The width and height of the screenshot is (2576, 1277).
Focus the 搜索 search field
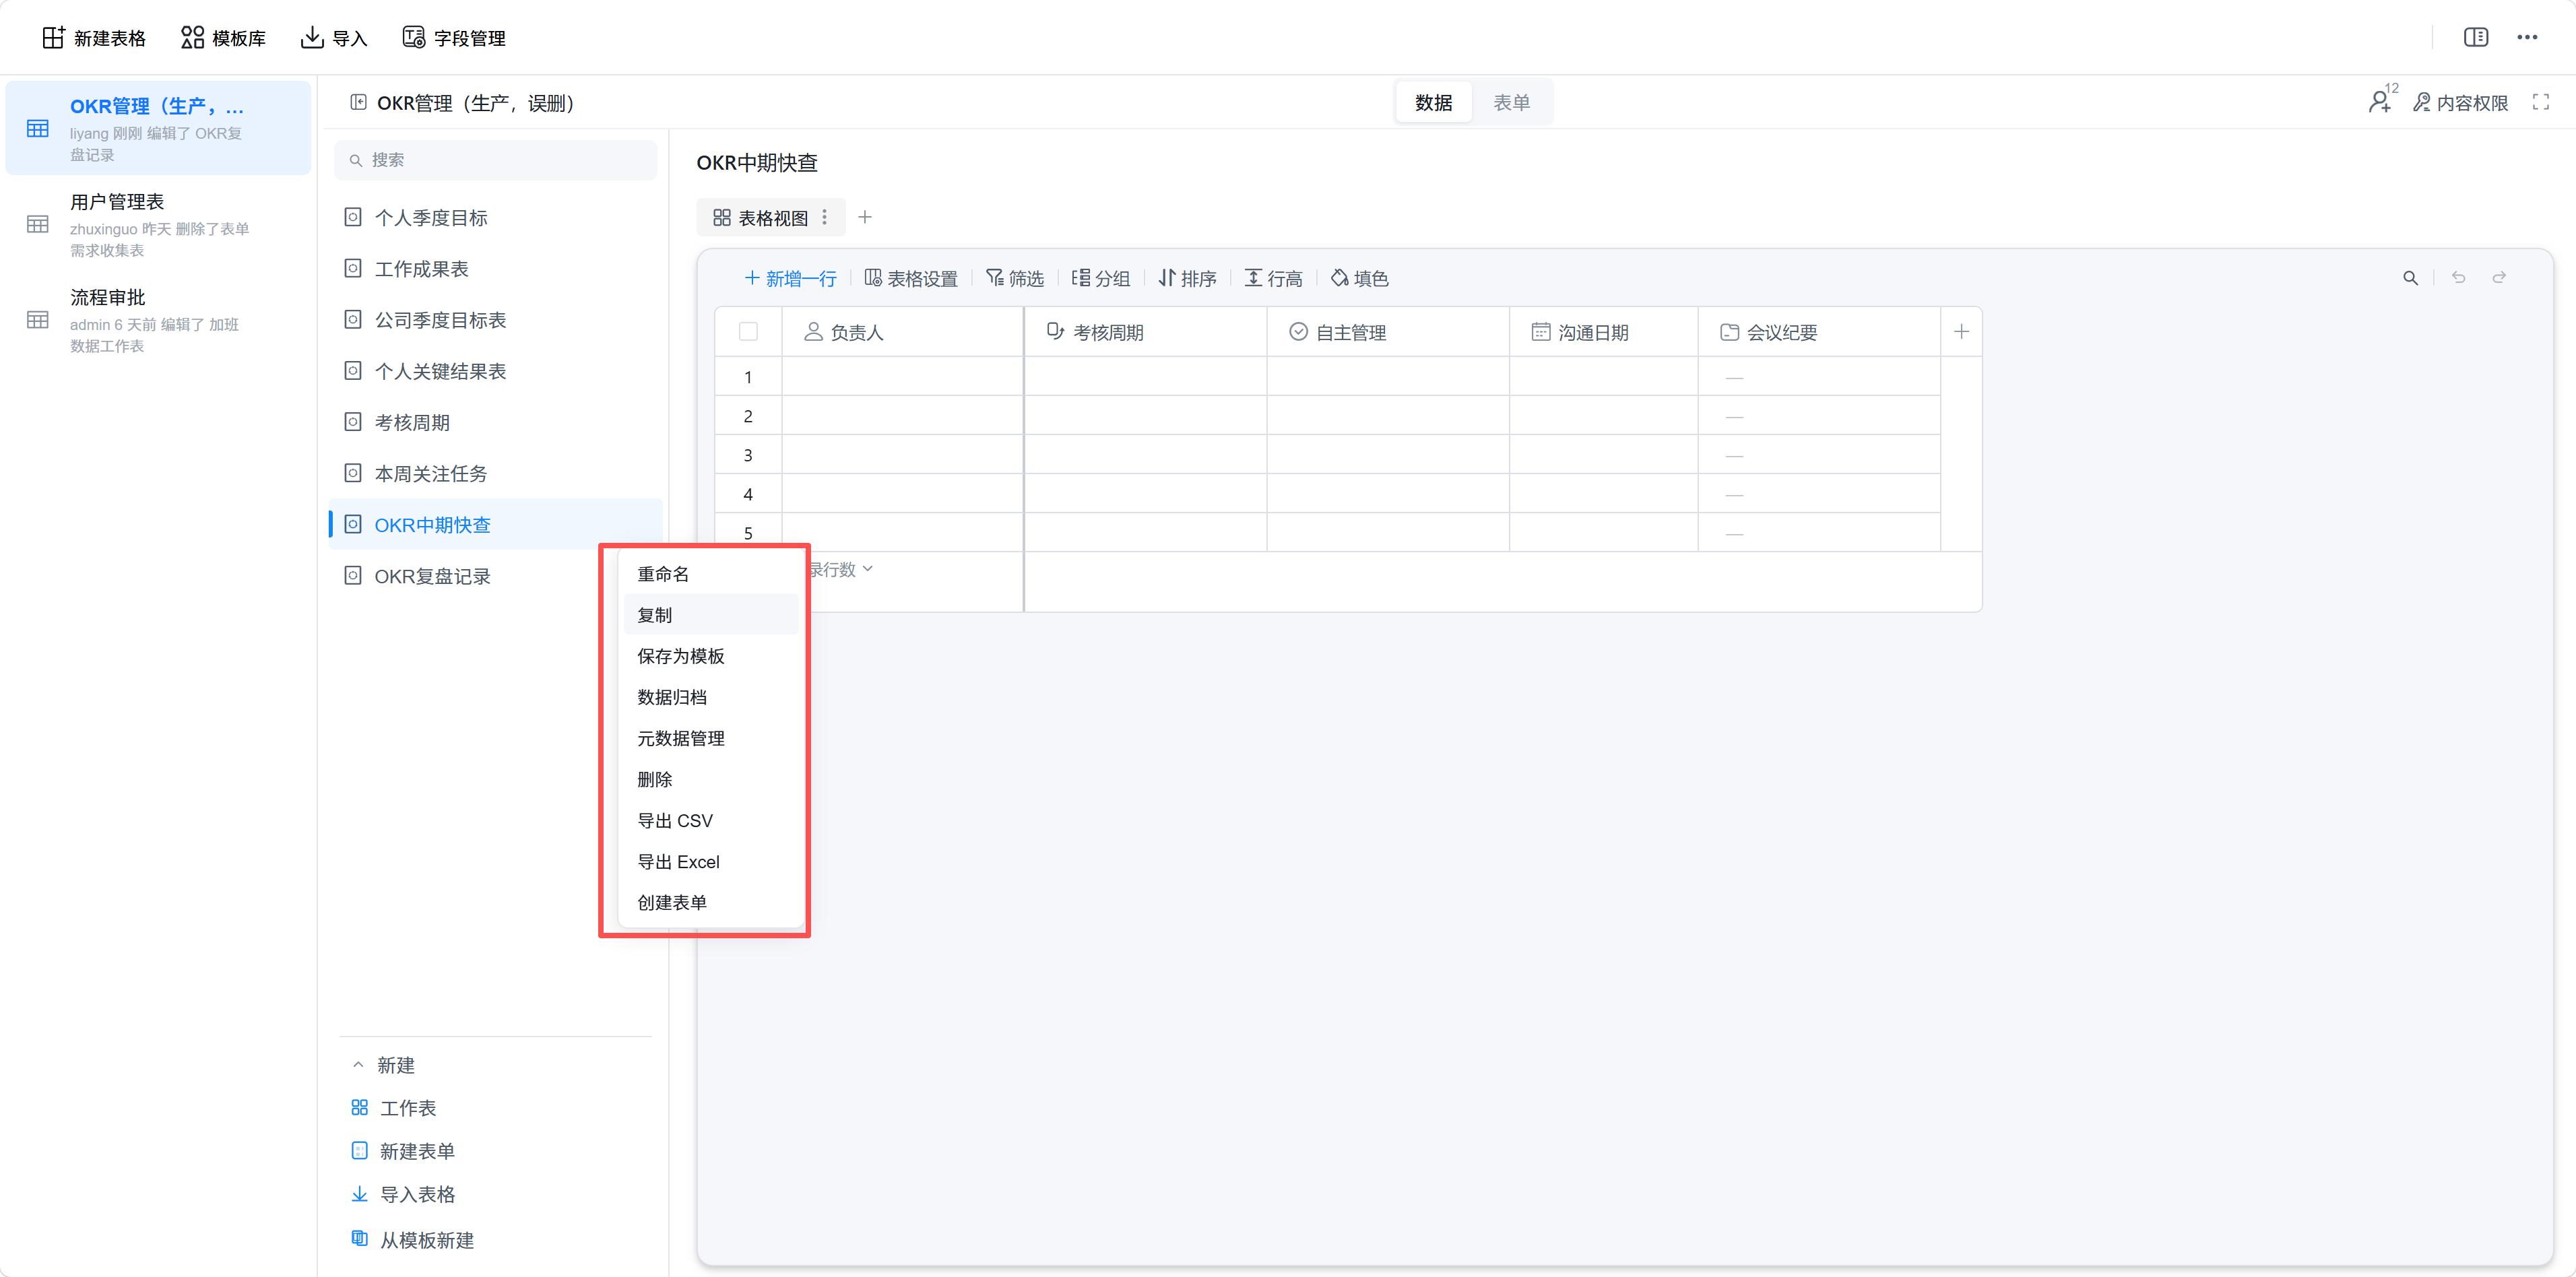pos(496,160)
